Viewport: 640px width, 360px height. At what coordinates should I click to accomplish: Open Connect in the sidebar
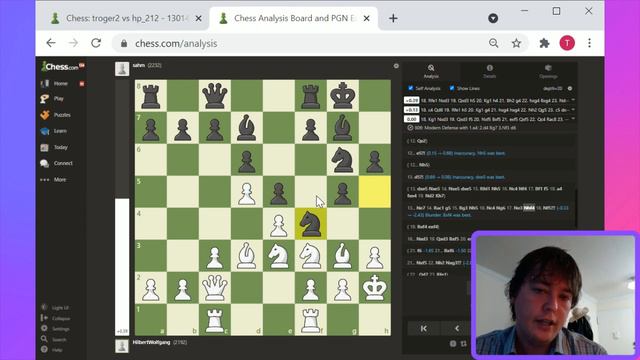(x=56, y=163)
